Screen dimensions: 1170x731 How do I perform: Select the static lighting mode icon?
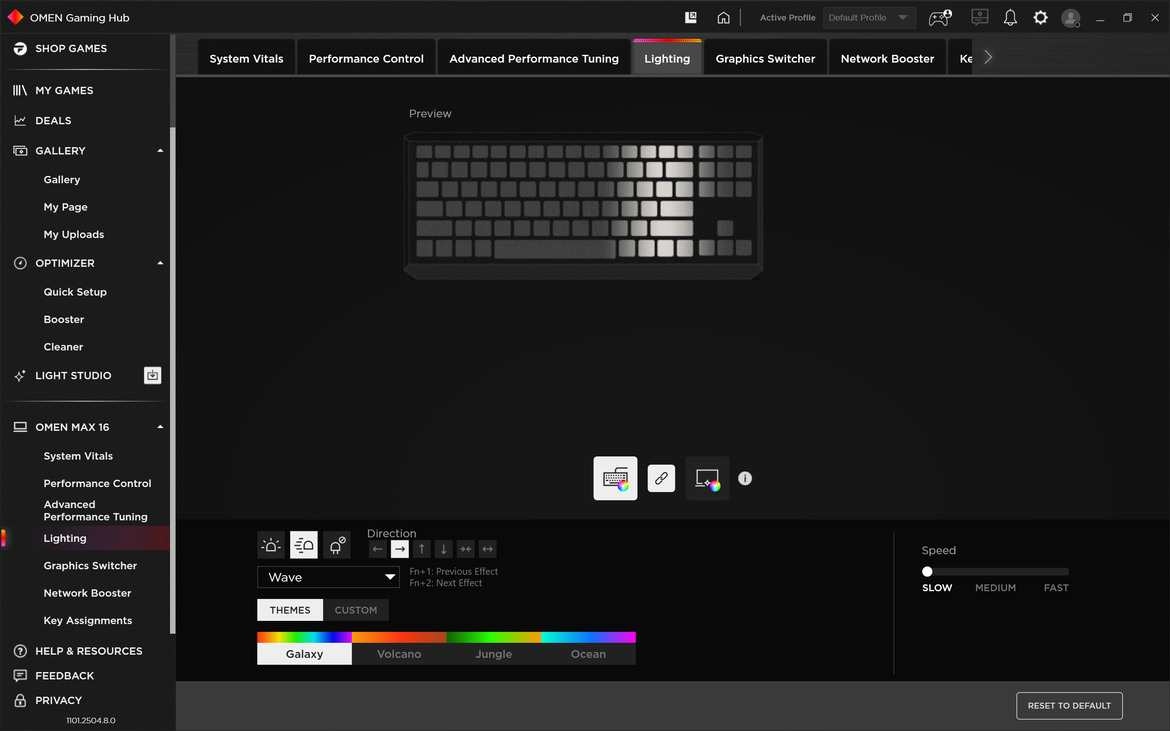[x=271, y=545]
